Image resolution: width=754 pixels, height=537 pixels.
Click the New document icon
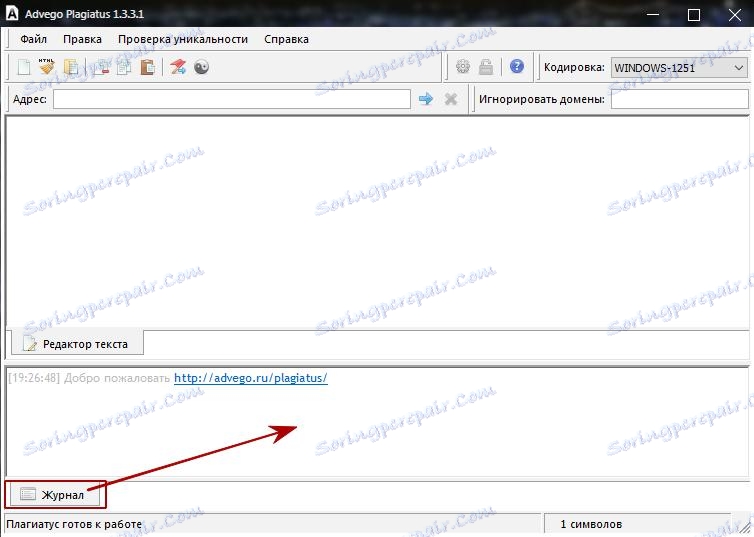24,67
